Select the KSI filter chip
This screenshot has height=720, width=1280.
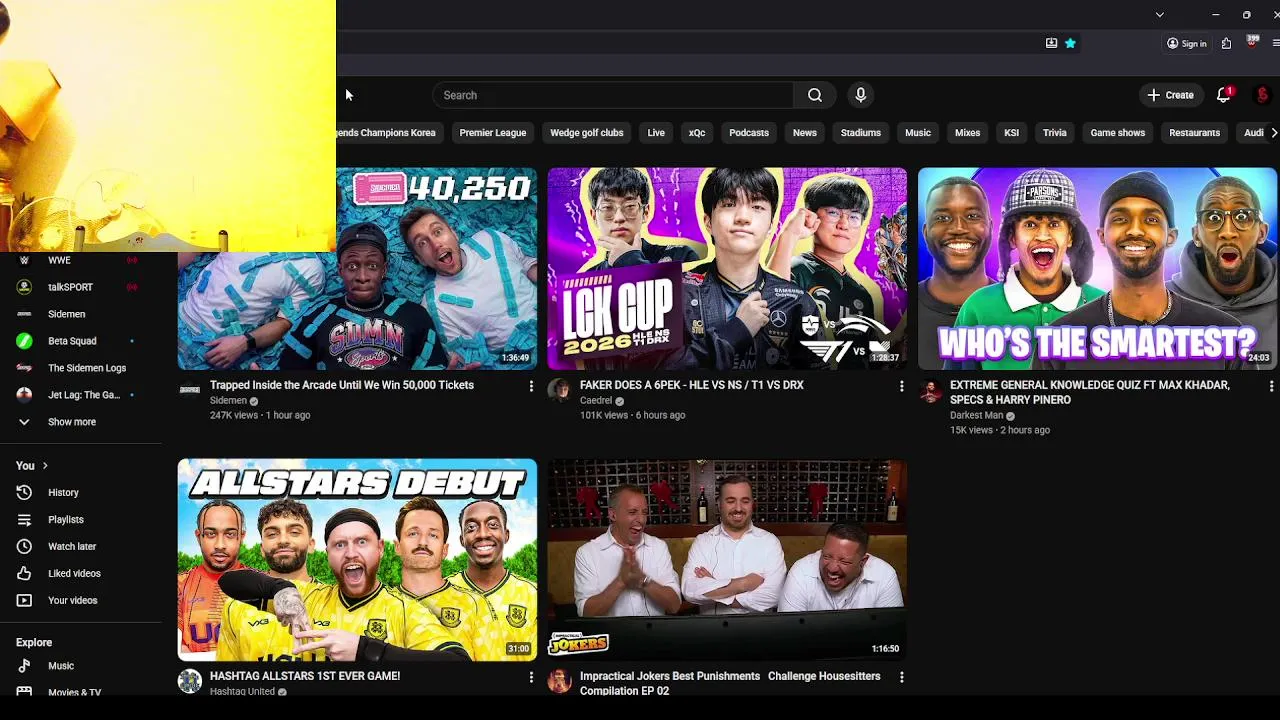pyautogui.click(x=1011, y=133)
